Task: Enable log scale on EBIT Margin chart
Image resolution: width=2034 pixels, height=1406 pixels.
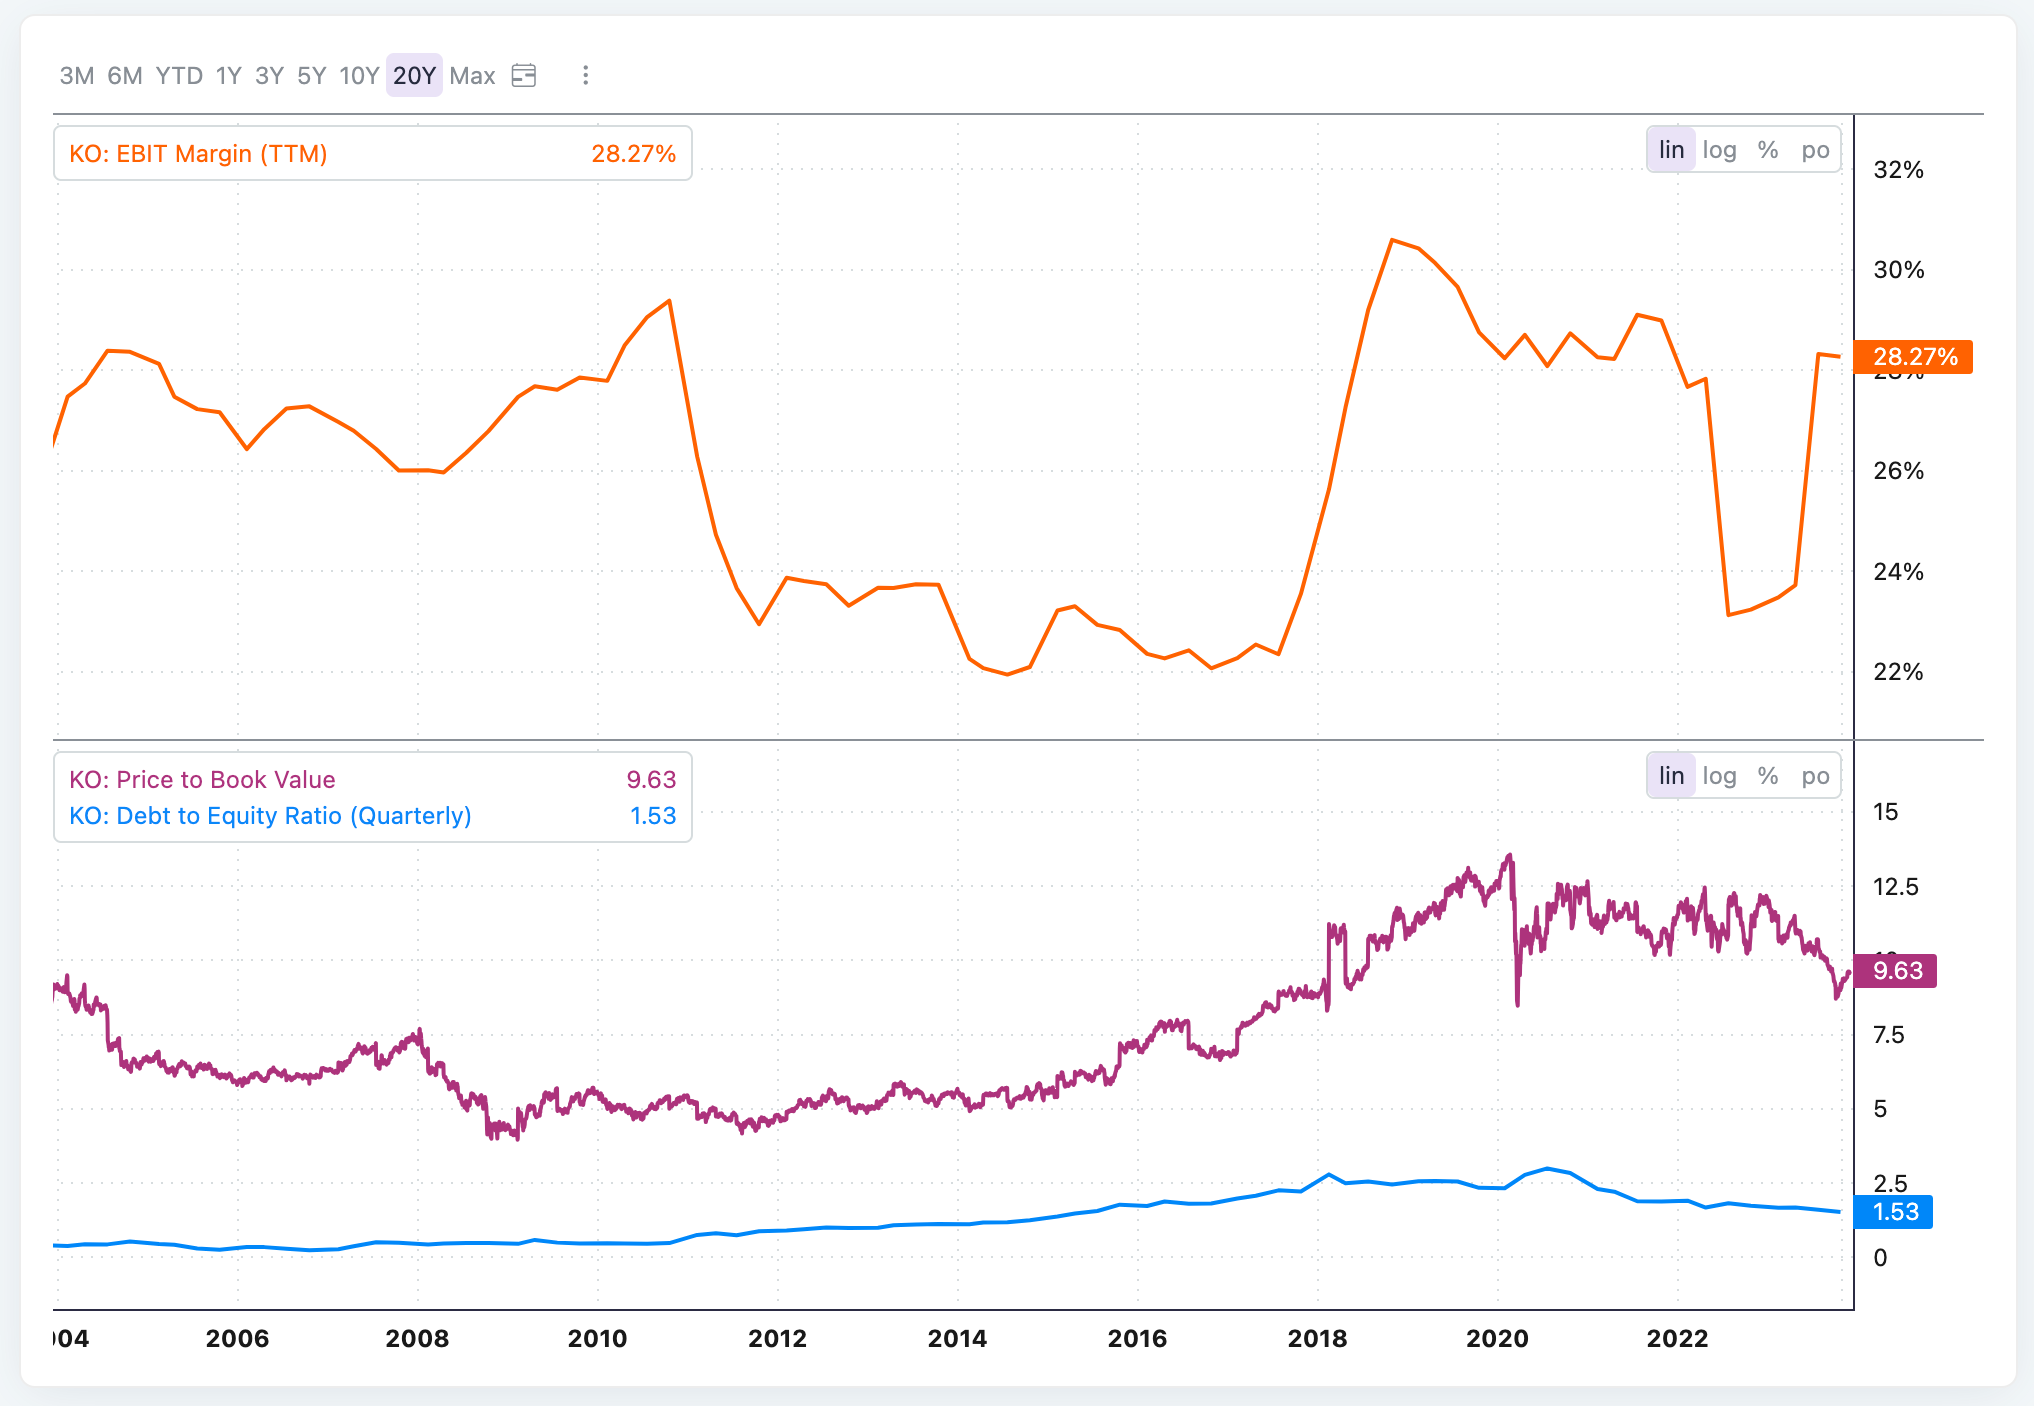Action: 1719,150
